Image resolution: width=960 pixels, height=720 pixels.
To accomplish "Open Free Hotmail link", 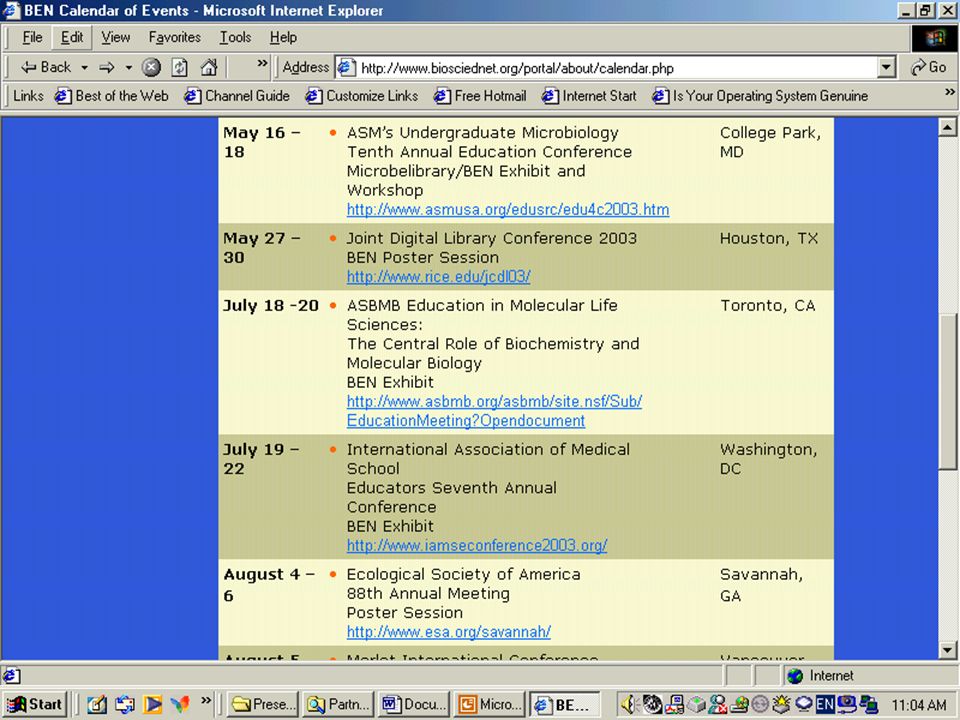I will click(480, 96).
